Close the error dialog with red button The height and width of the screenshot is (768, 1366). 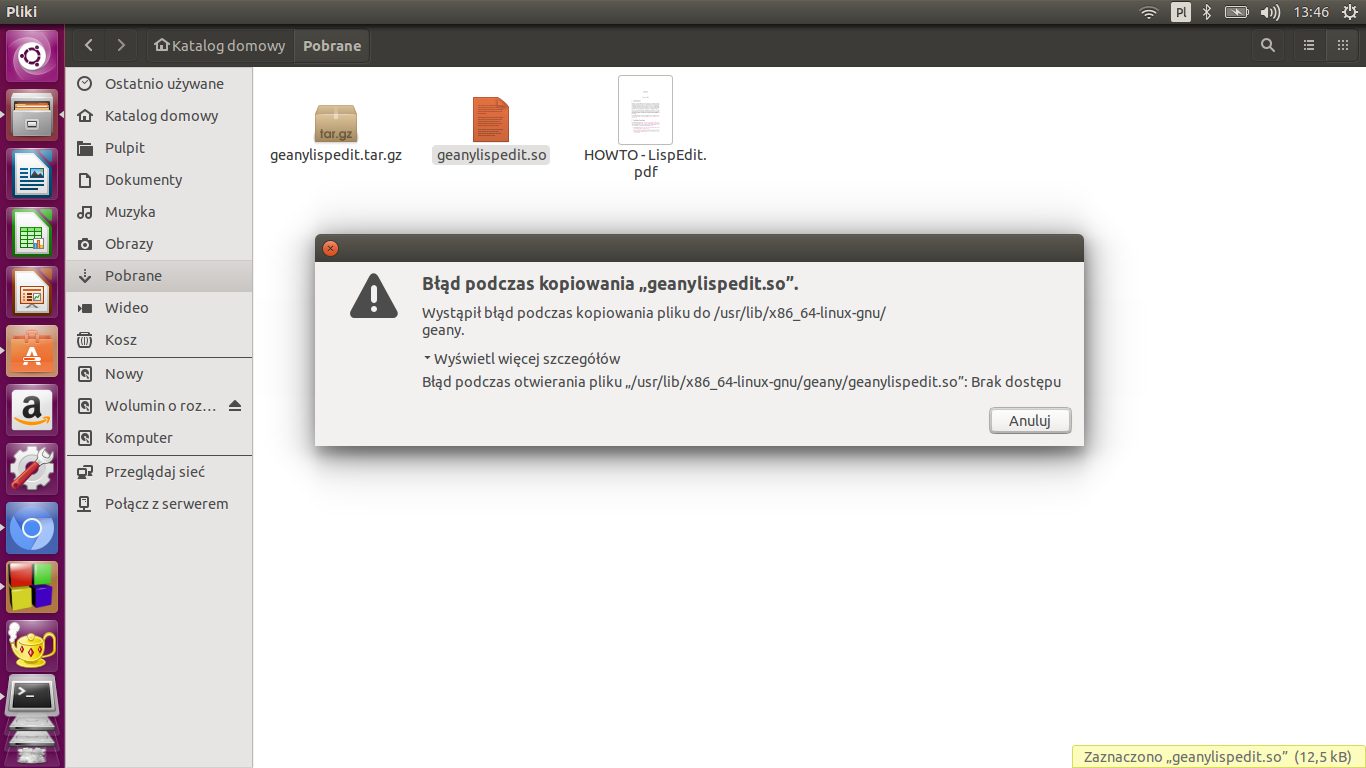pyautogui.click(x=330, y=249)
